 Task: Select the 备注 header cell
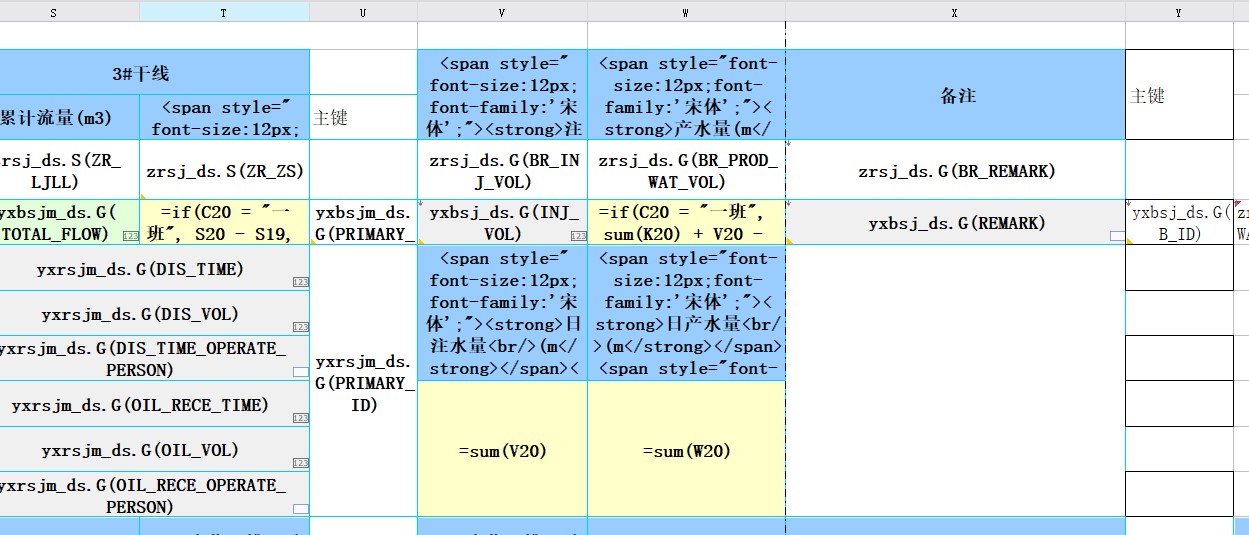955,96
